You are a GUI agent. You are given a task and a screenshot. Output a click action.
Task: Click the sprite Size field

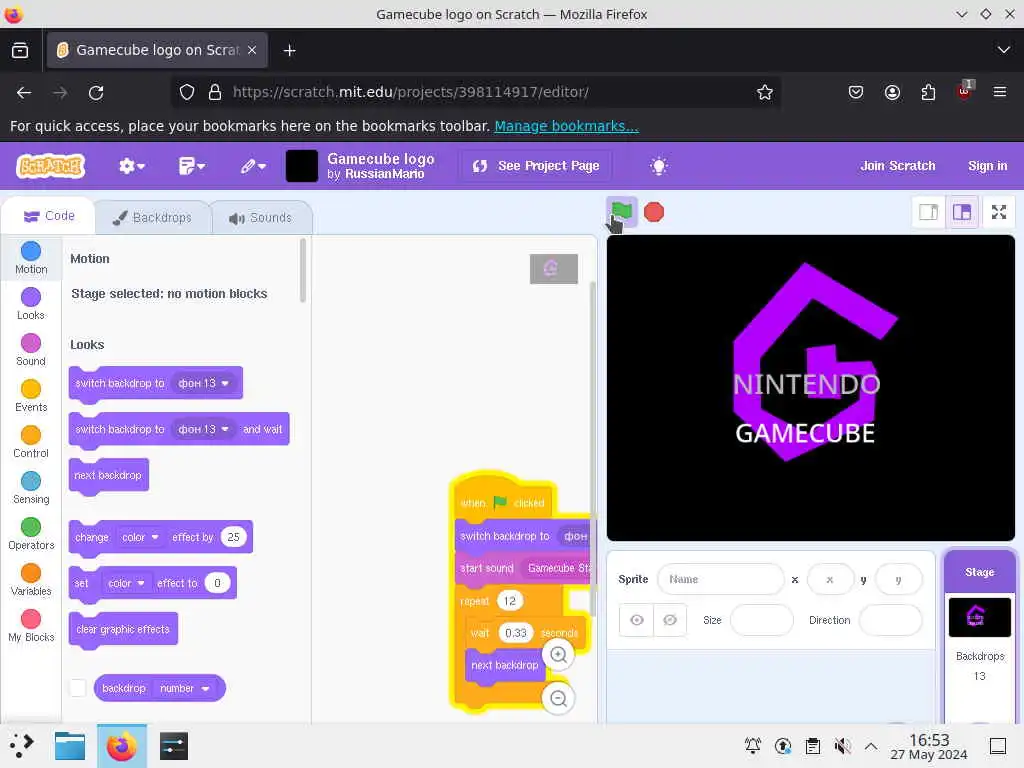761,620
